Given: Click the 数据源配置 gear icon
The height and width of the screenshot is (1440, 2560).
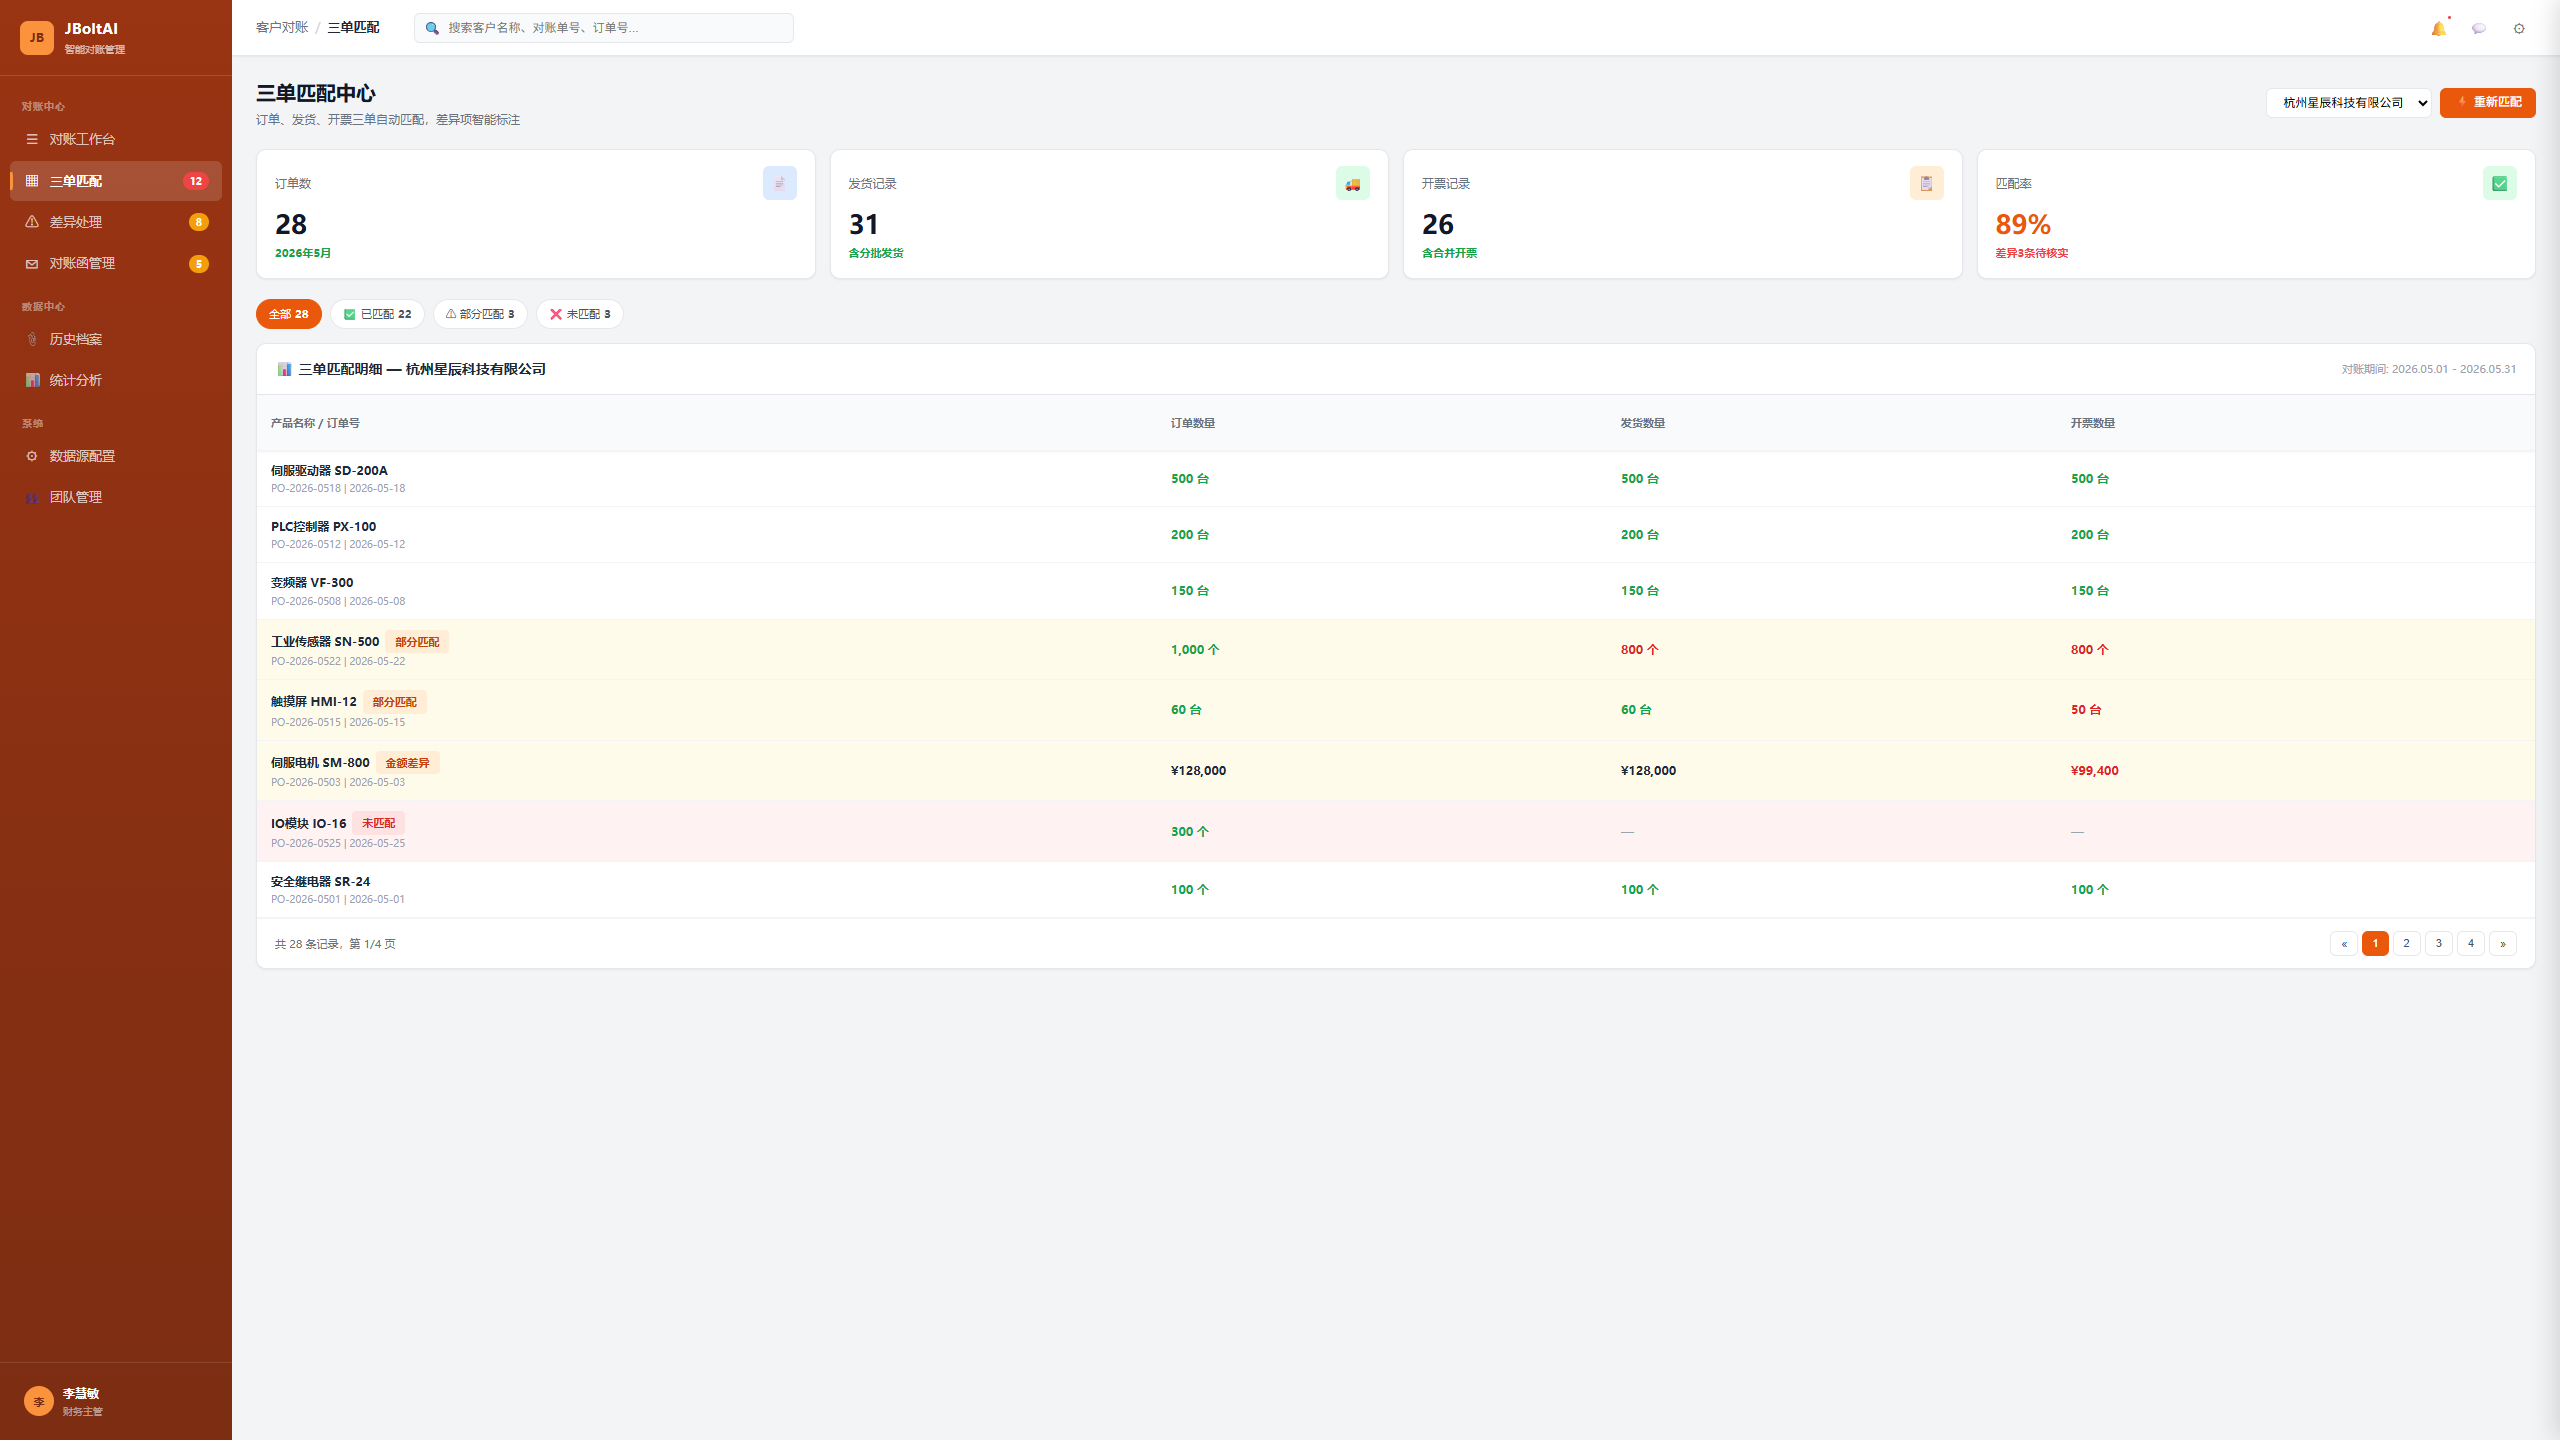Looking at the screenshot, I should pos(32,456).
